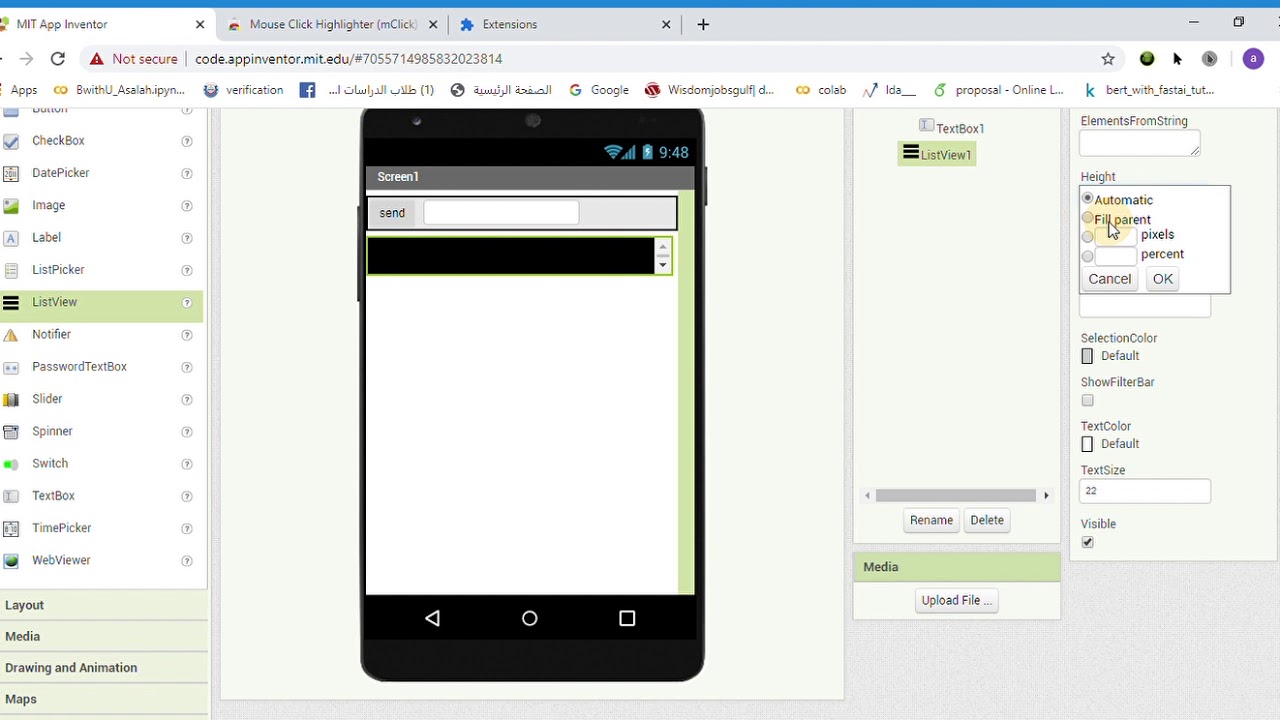1280x720 pixels.
Task: Bookmark this page with star icon
Action: (1108, 59)
